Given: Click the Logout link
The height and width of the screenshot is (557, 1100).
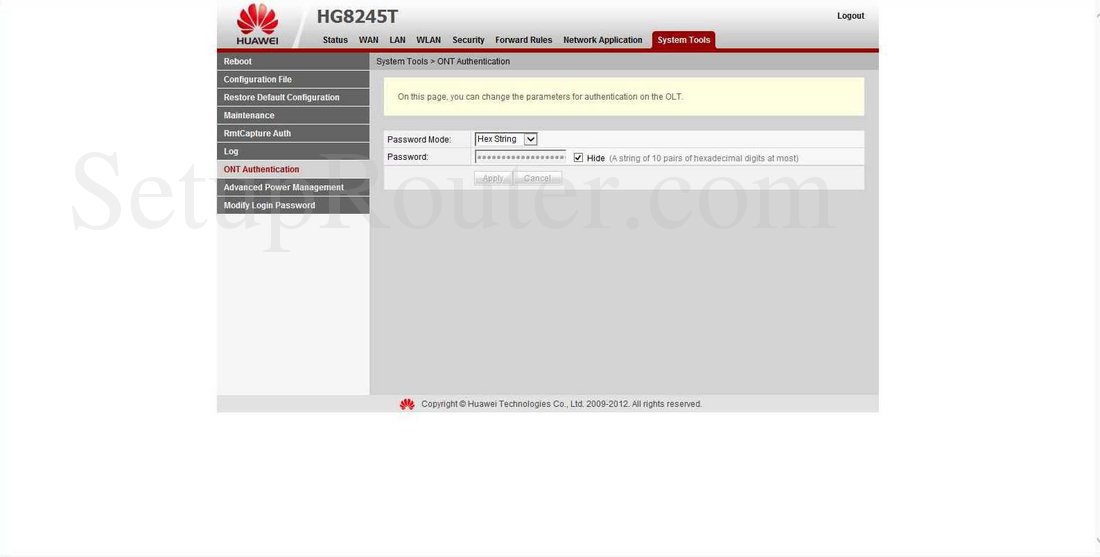Looking at the screenshot, I should tap(850, 16).
